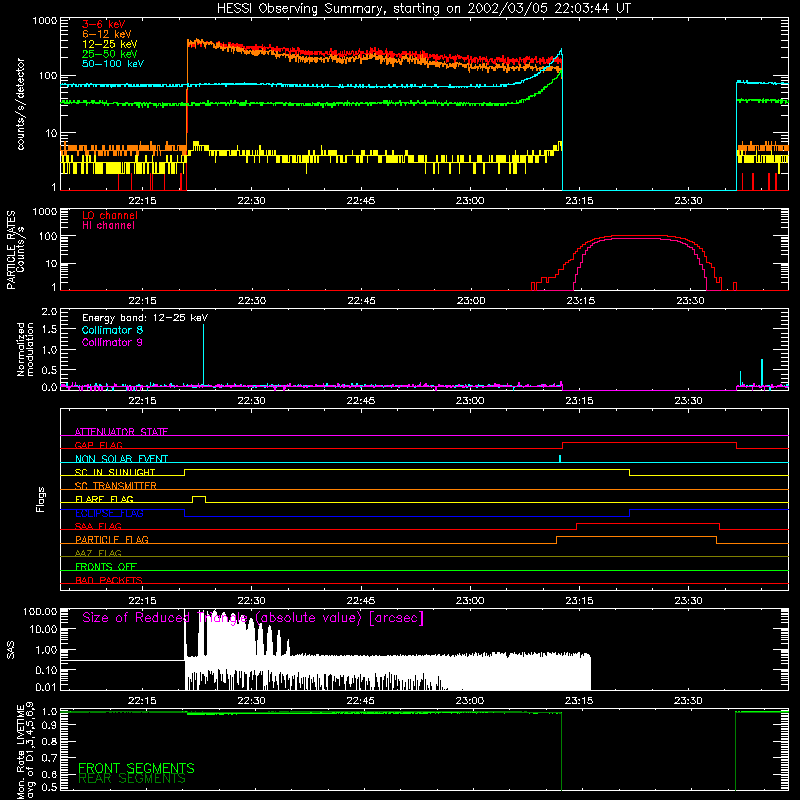
Task: Click the 22:15 tick under the SAS panel
Action: click(x=142, y=701)
